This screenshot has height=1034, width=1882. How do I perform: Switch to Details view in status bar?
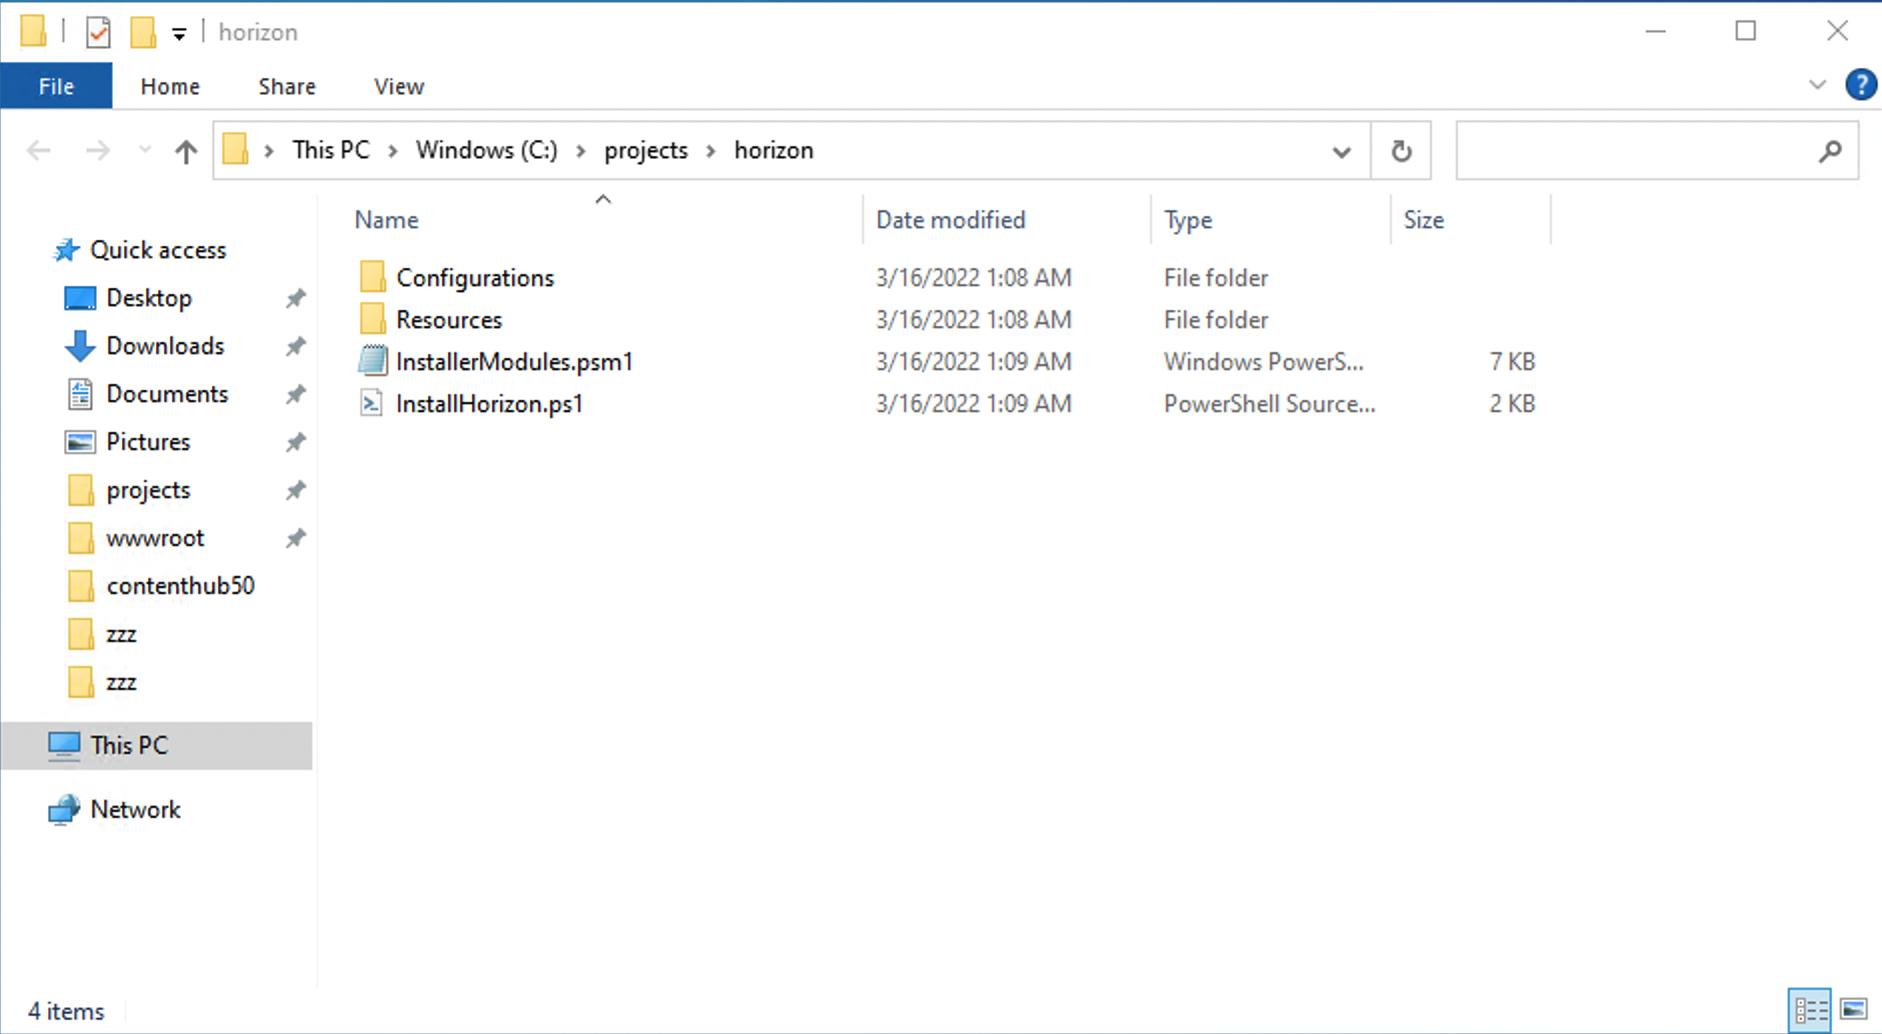tap(1810, 1010)
